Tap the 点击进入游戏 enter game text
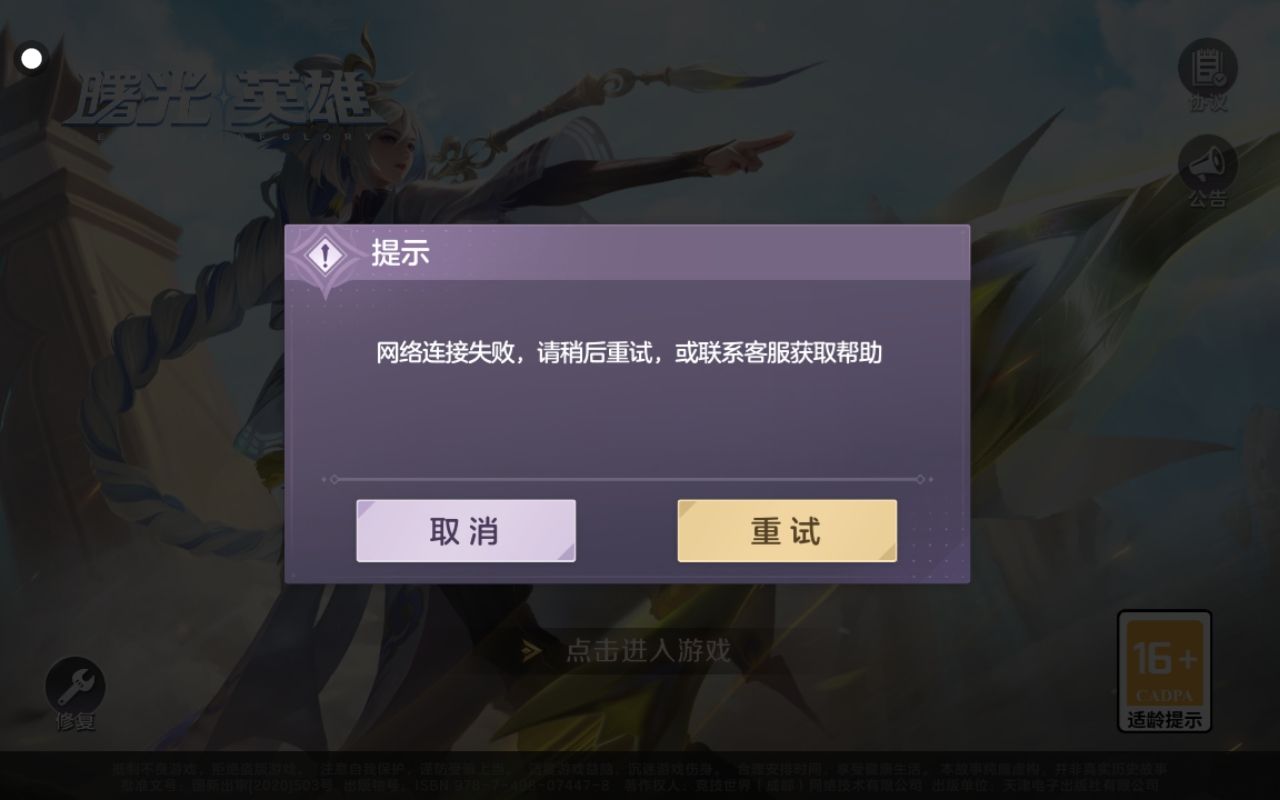This screenshot has width=1280, height=800. (x=648, y=651)
